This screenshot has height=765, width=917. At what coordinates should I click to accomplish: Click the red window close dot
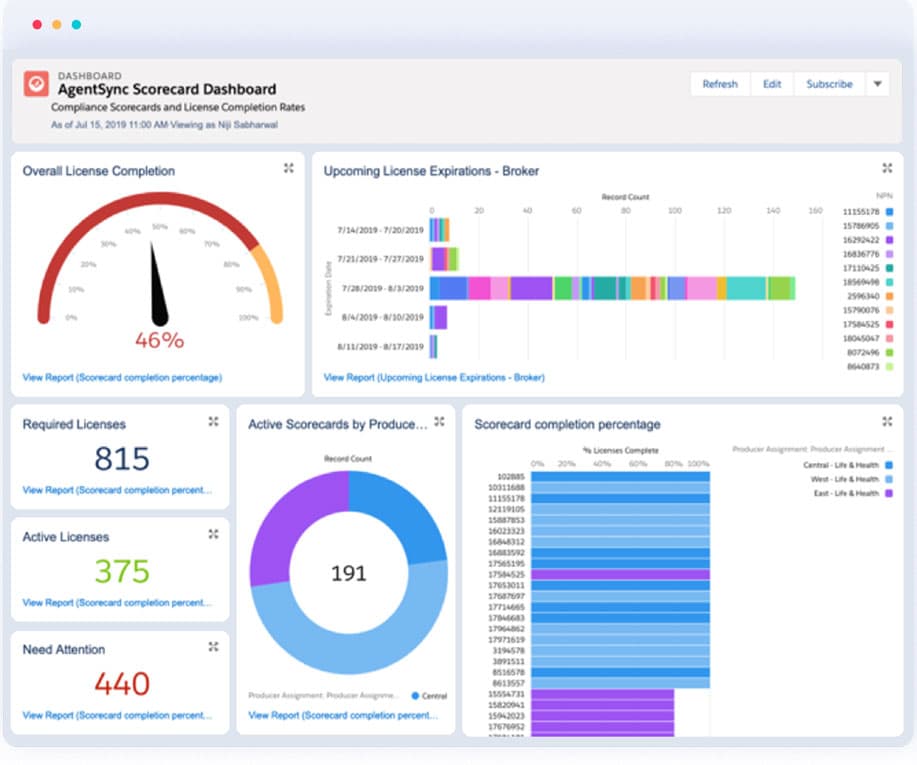pos(37,25)
